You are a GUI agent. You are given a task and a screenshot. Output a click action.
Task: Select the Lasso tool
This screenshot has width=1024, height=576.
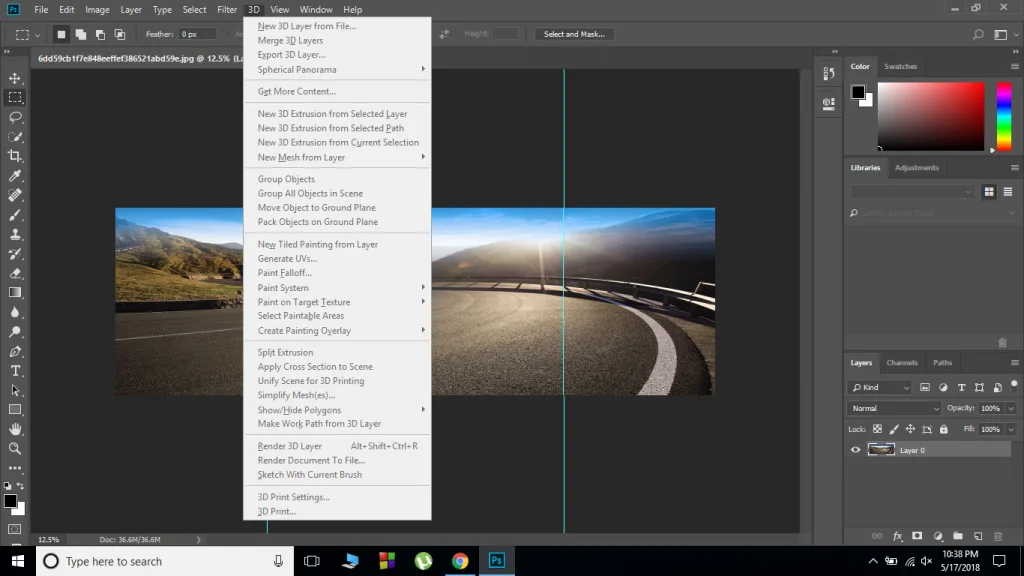coord(15,117)
